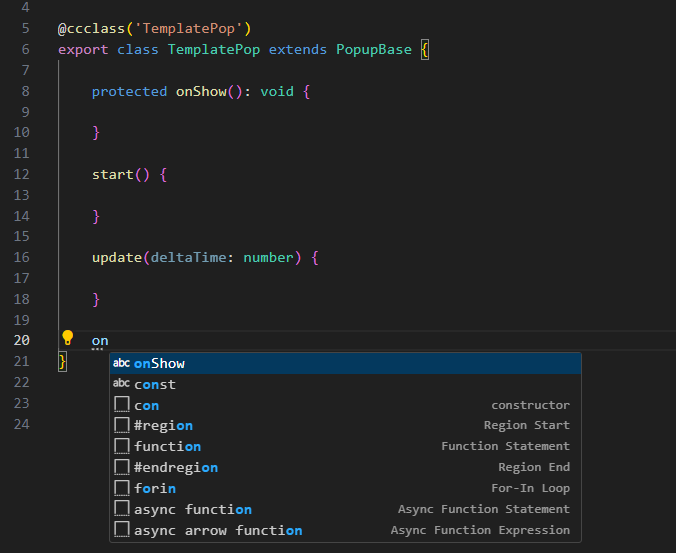Screen dimensions: 676x553
Task: Click the abc icon beside const suggestion
Action: (121, 384)
